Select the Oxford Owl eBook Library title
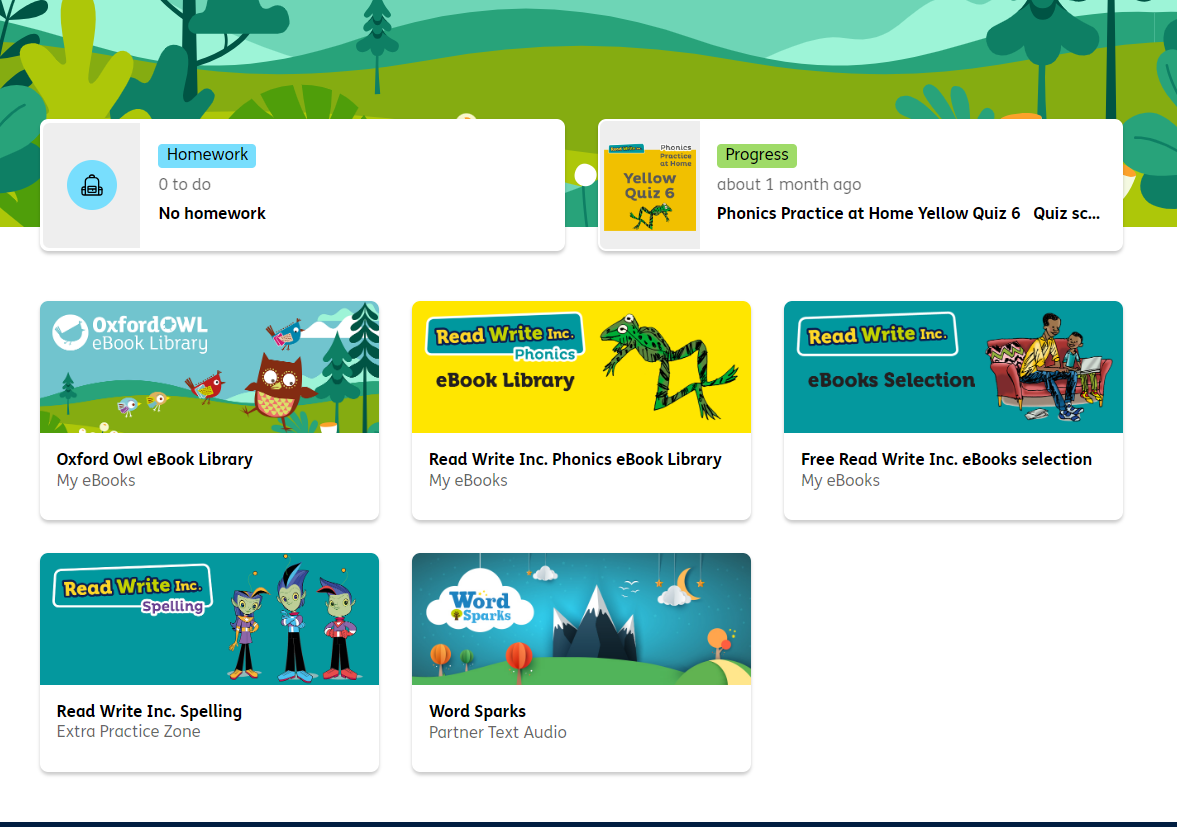The image size is (1177, 827). (x=155, y=459)
